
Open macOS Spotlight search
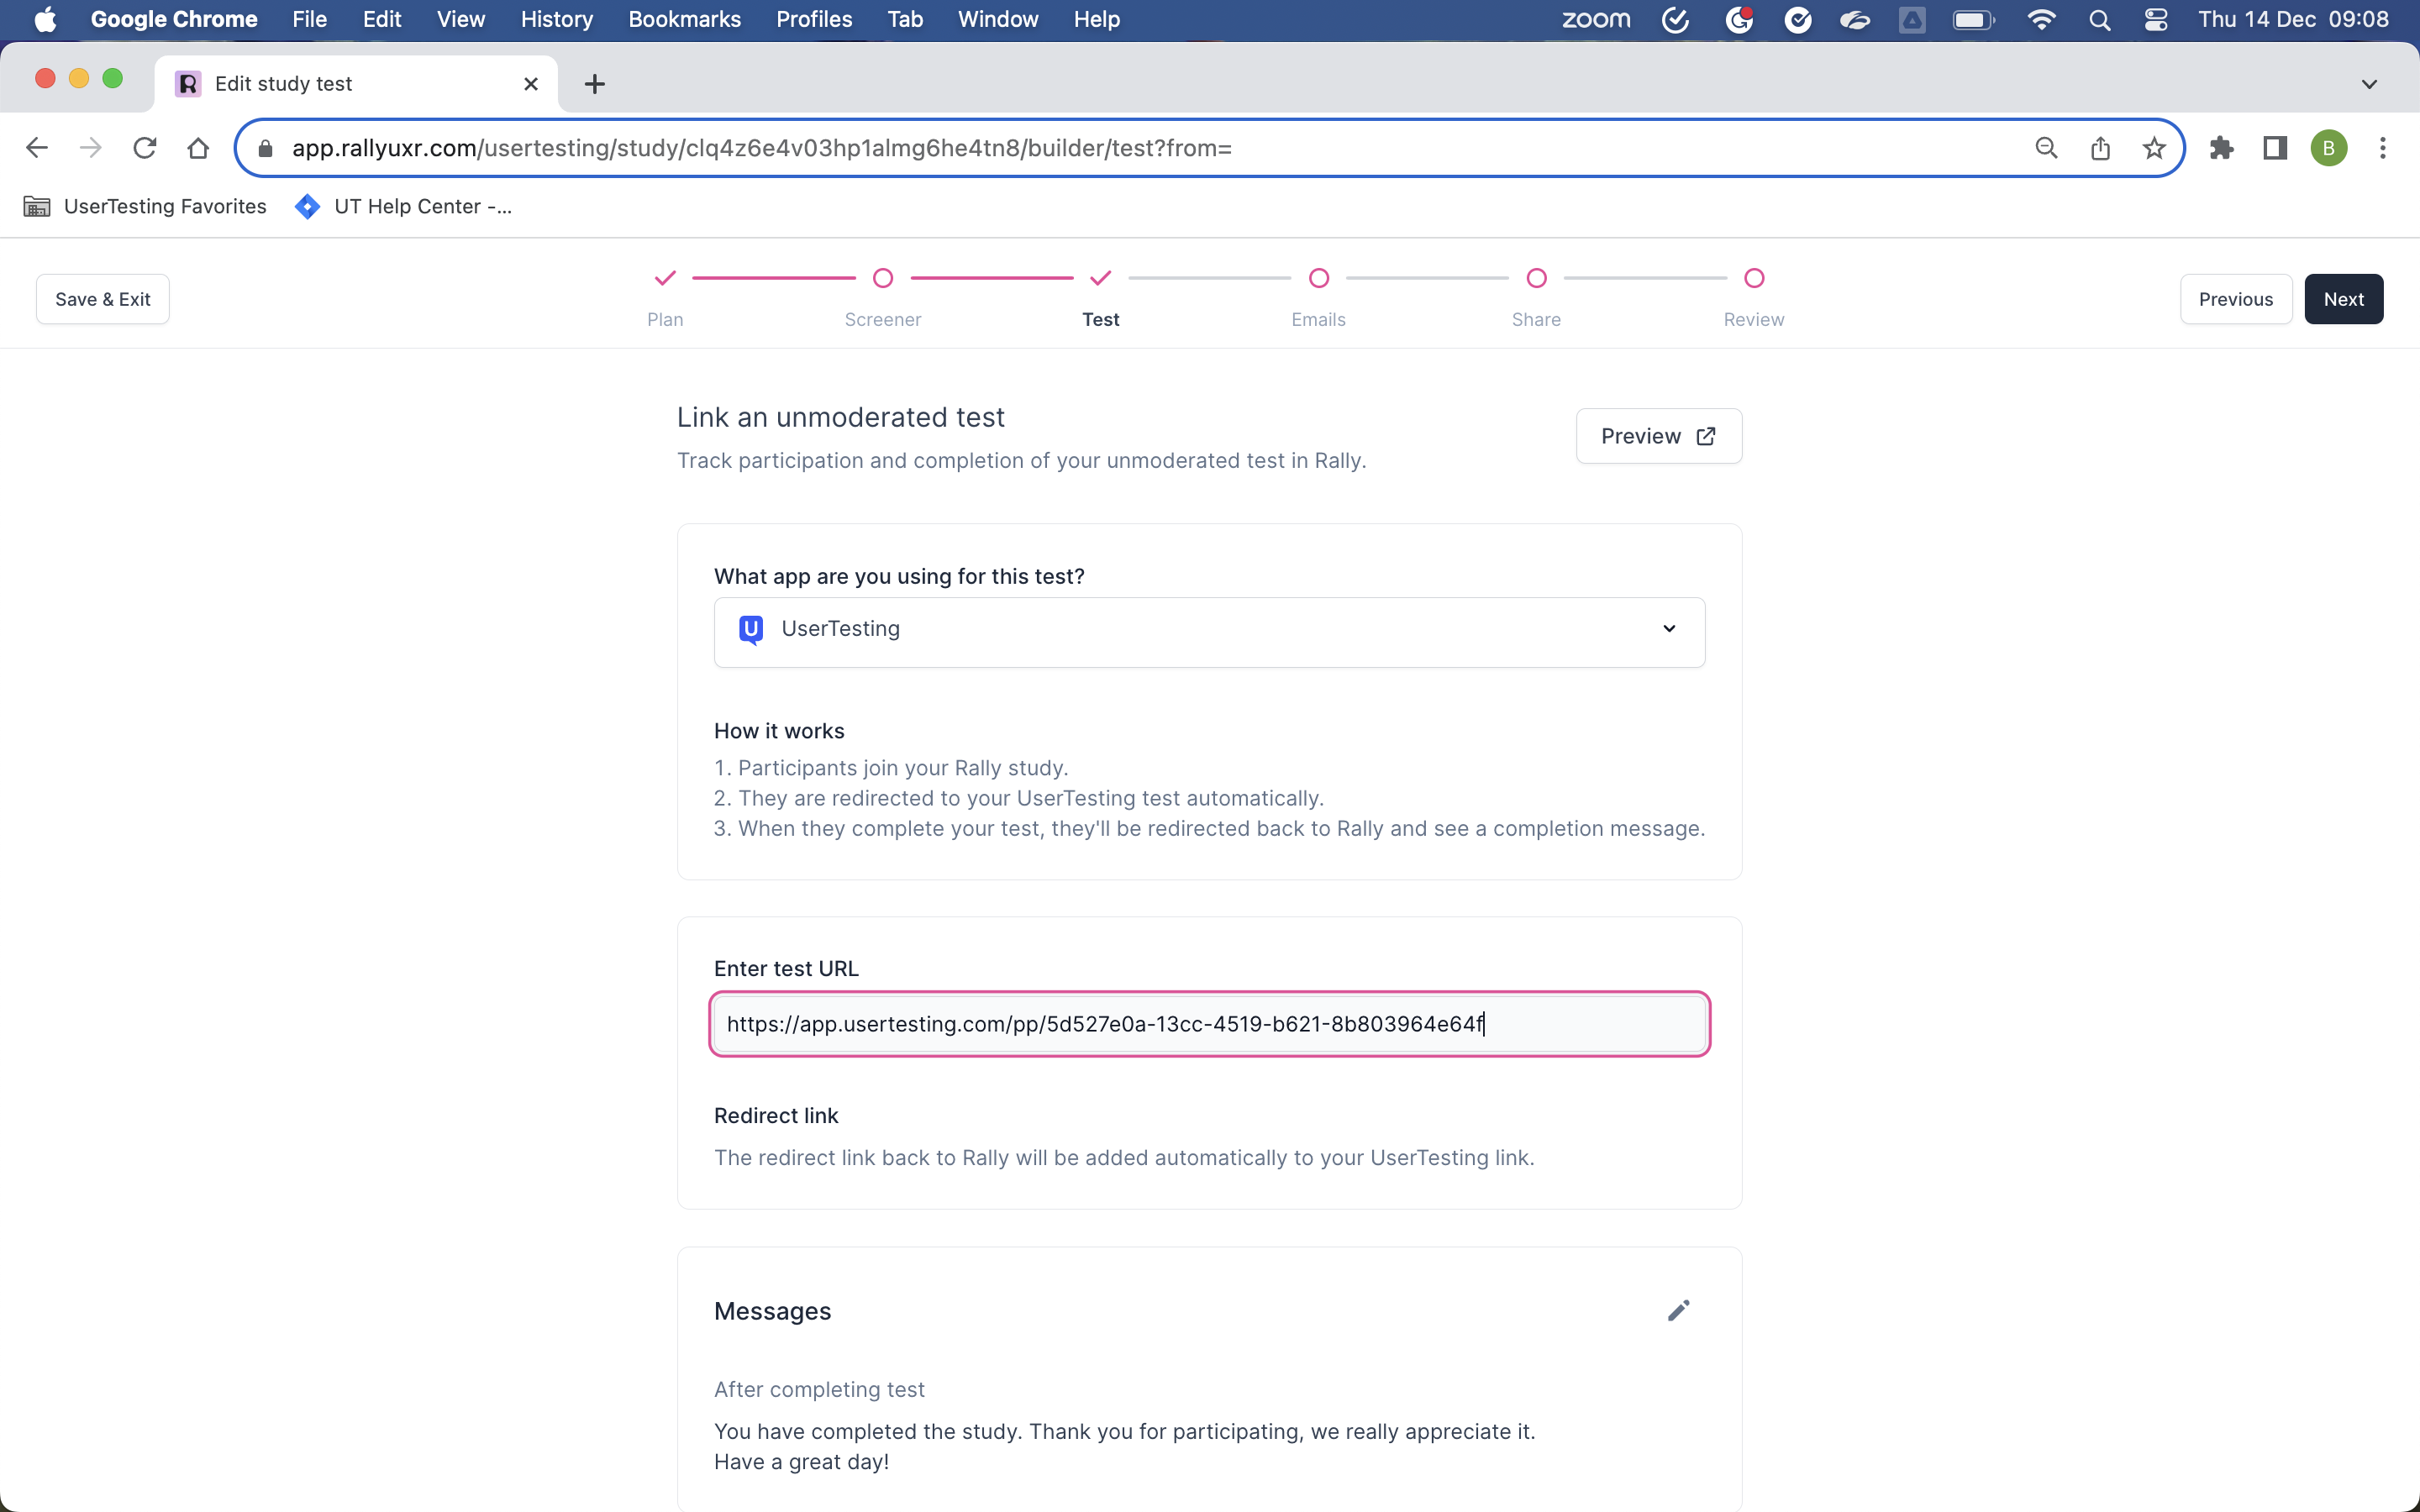2100,19
